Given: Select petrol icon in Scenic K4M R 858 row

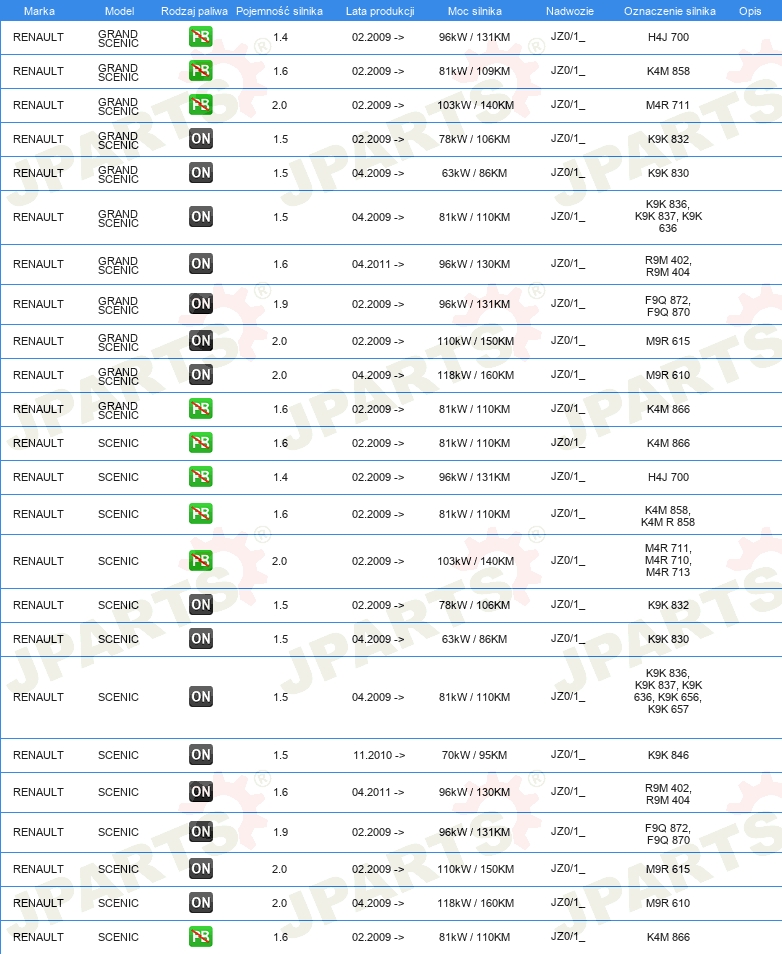Looking at the screenshot, I should pos(201,514).
